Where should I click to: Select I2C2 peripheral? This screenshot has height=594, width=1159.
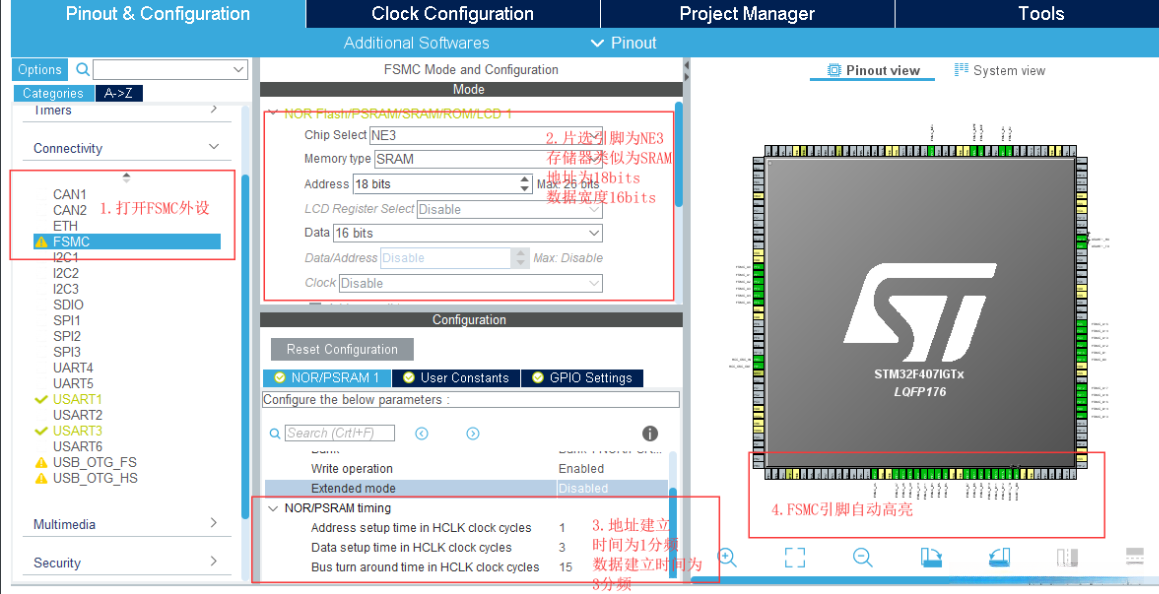[65, 273]
